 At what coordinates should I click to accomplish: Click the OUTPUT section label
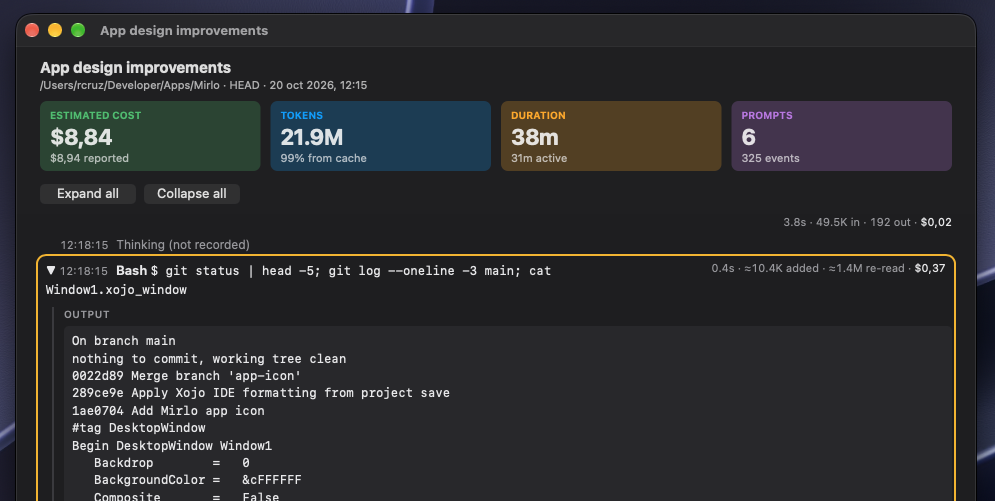click(87, 315)
